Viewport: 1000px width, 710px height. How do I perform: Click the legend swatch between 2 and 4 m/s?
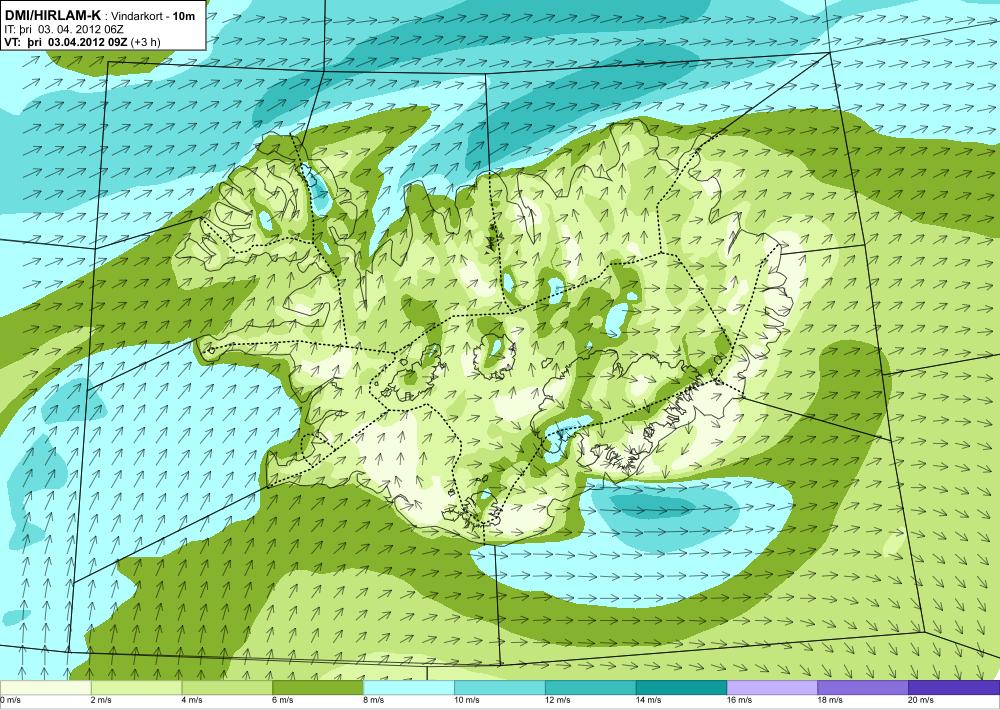point(136,688)
